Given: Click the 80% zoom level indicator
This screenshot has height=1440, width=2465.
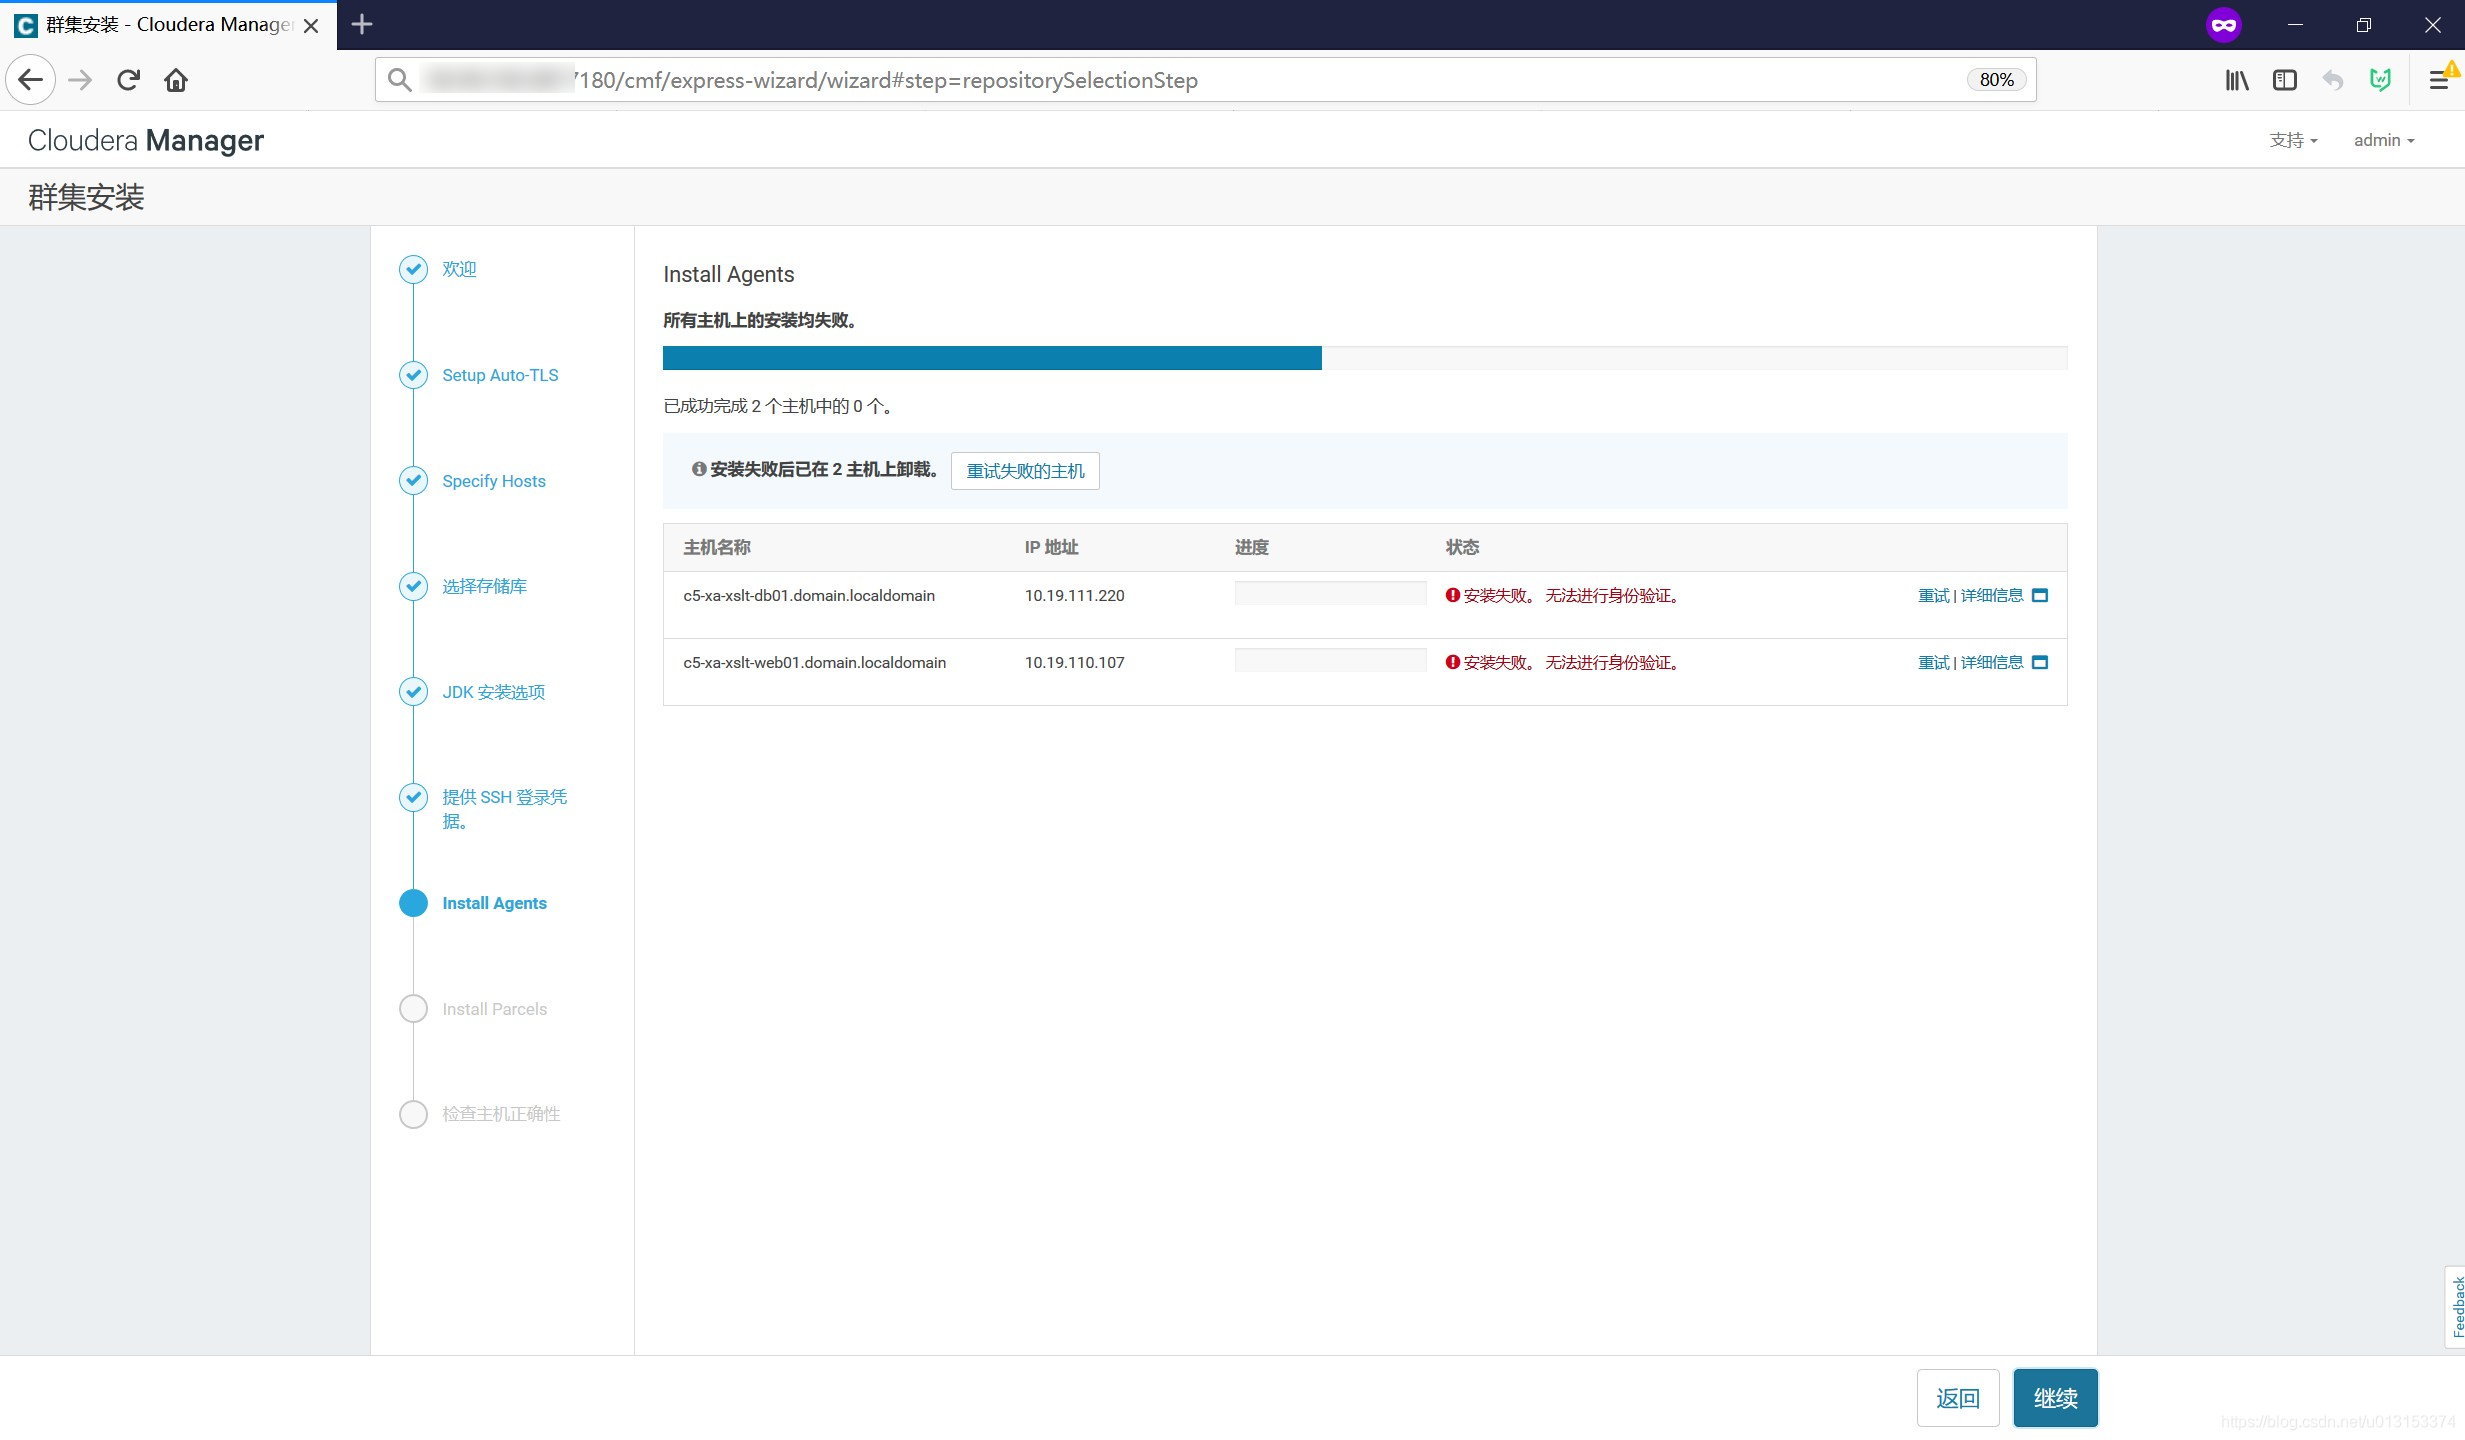Looking at the screenshot, I should tap(1995, 80).
